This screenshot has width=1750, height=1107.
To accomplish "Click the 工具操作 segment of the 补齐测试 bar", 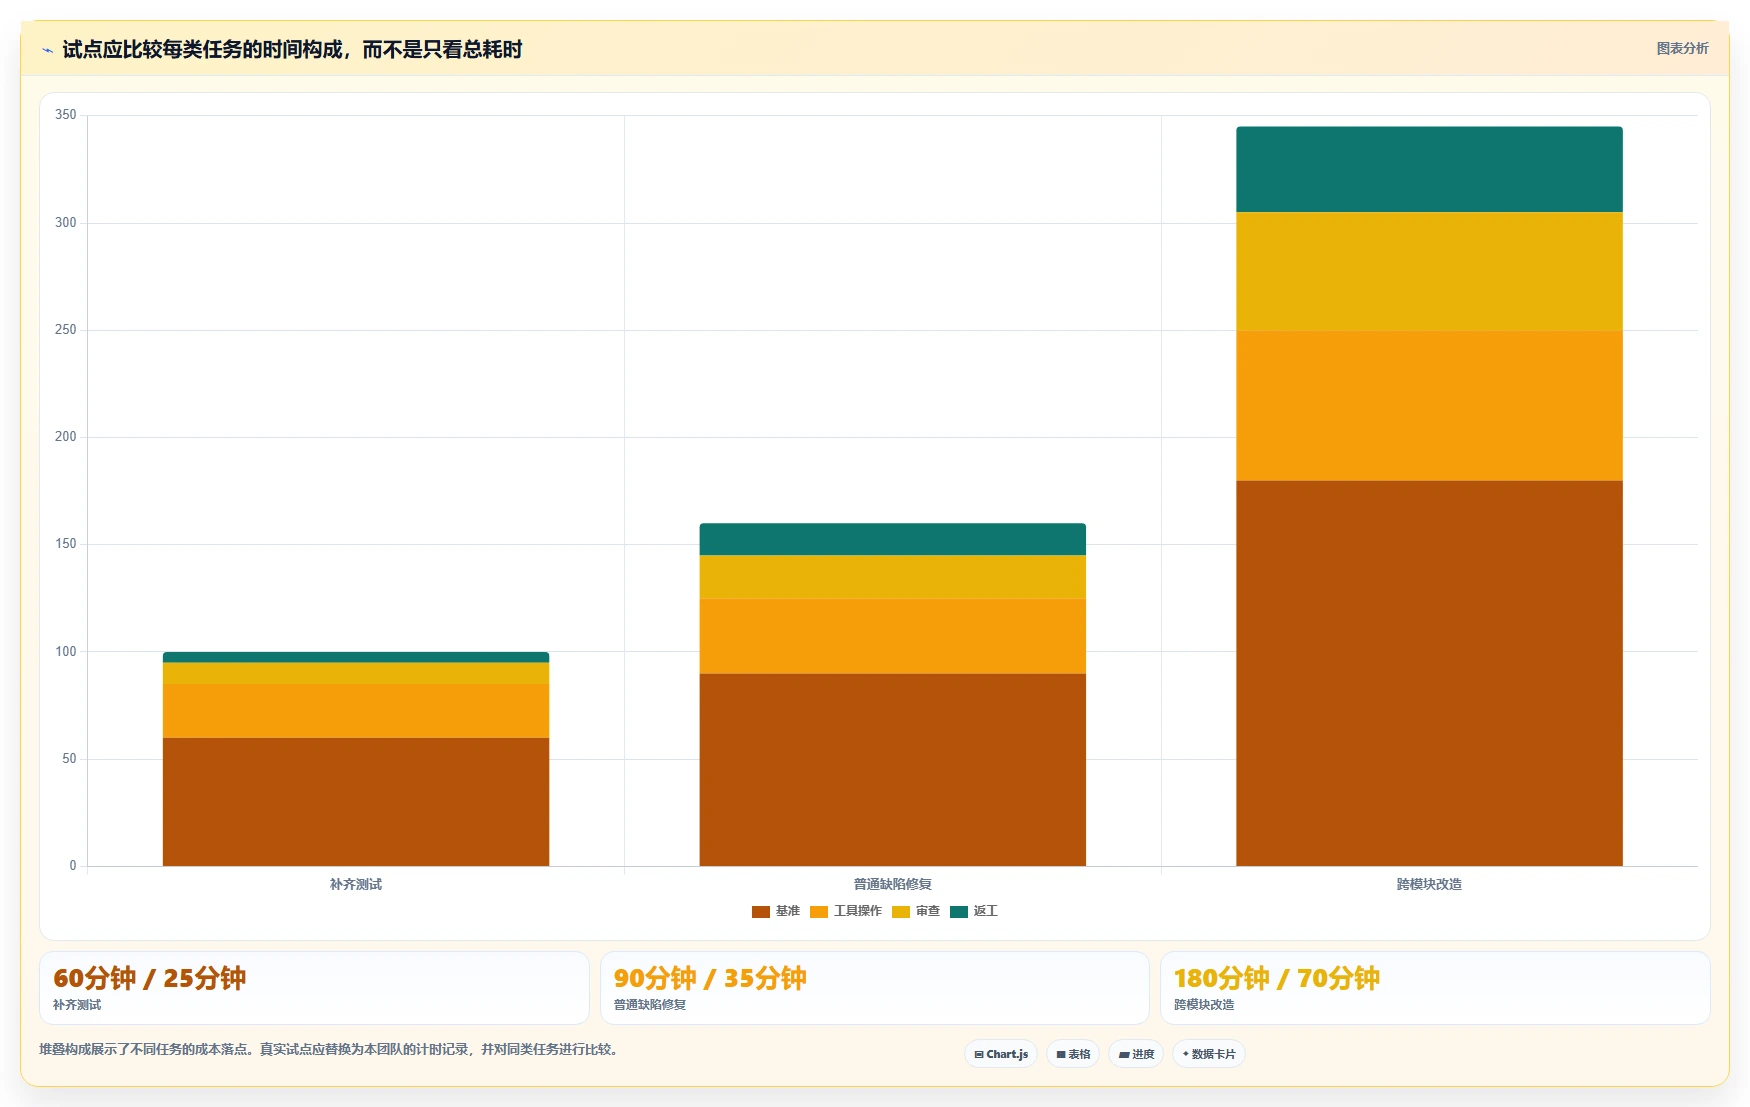I will tap(356, 711).
